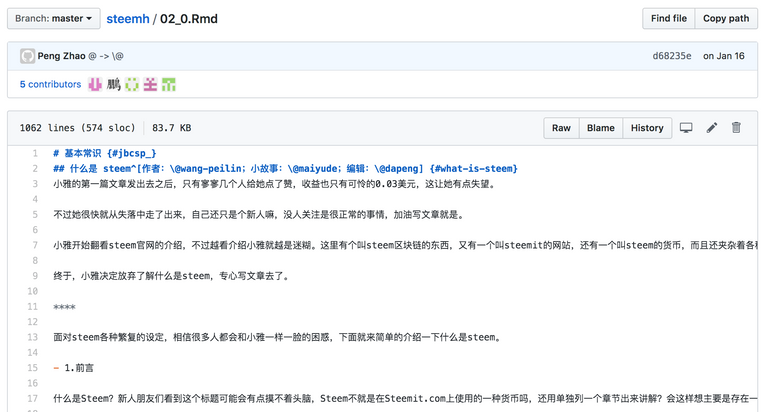The height and width of the screenshot is (412, 768).
Task: Select line number 17
Action: [32, 398]
